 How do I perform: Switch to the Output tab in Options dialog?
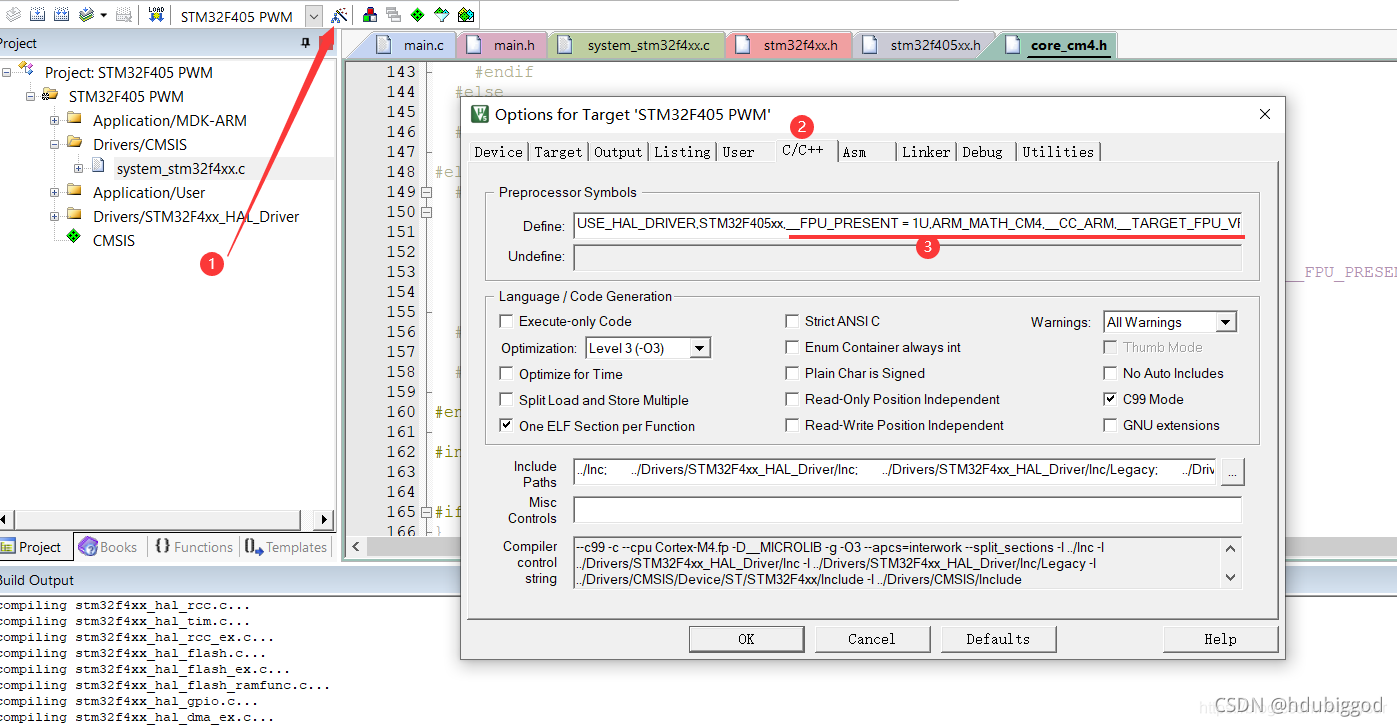[x=618, y=152]
